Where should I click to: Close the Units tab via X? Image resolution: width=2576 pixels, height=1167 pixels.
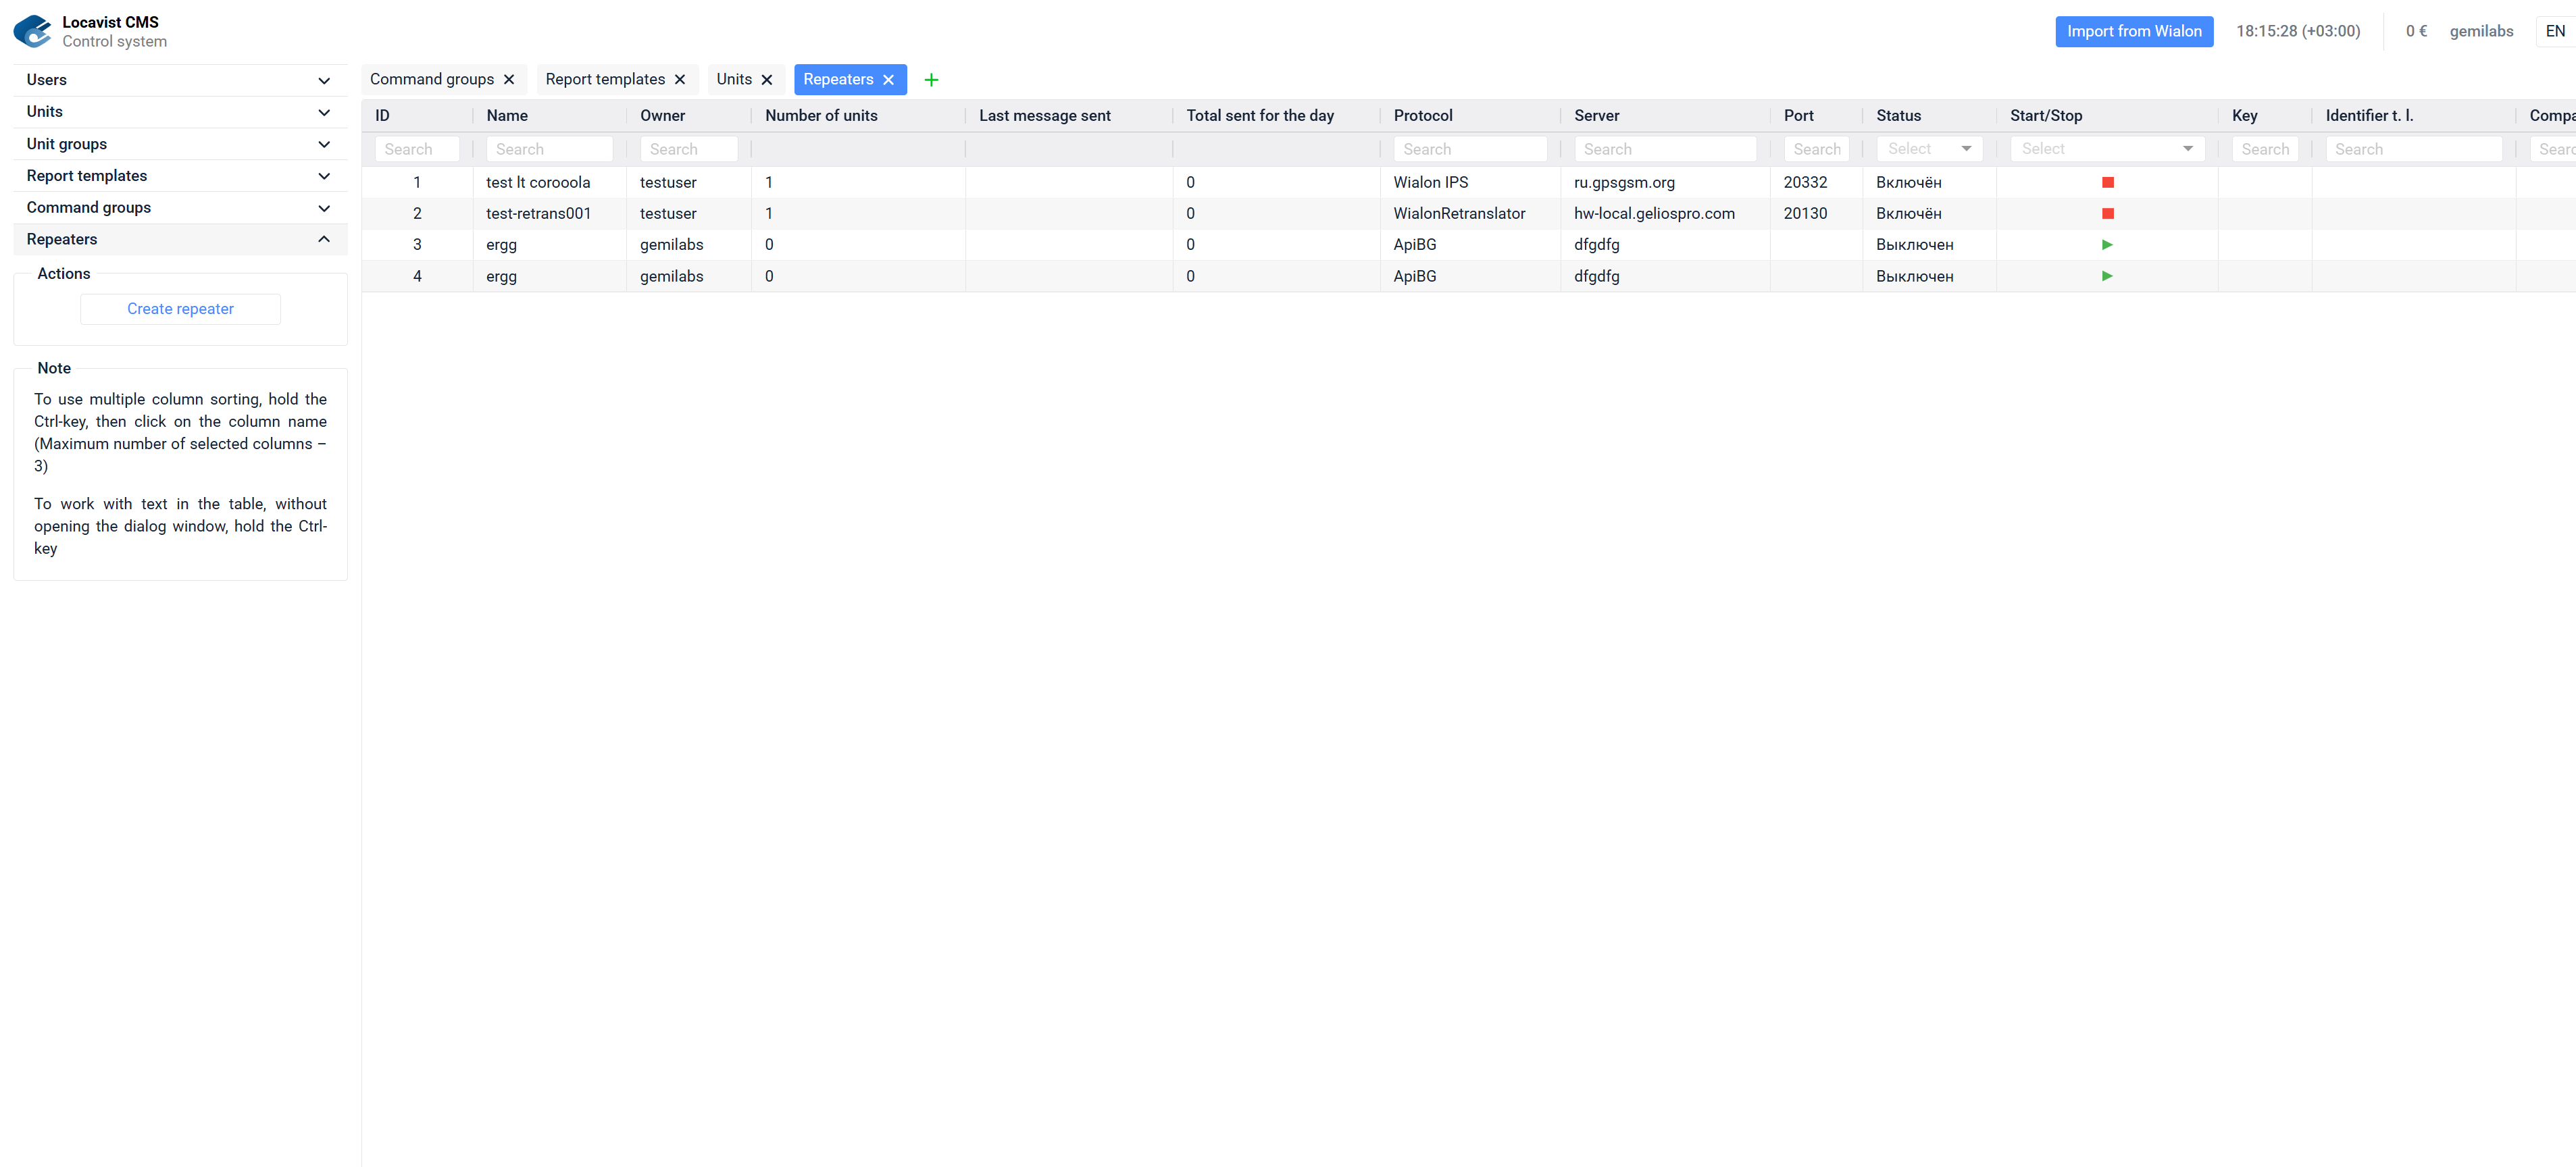[767, 80]
